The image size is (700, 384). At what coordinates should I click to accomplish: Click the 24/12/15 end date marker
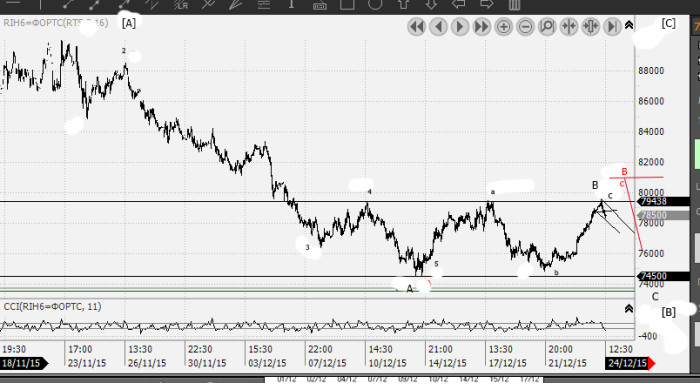(x=629, y=363)
